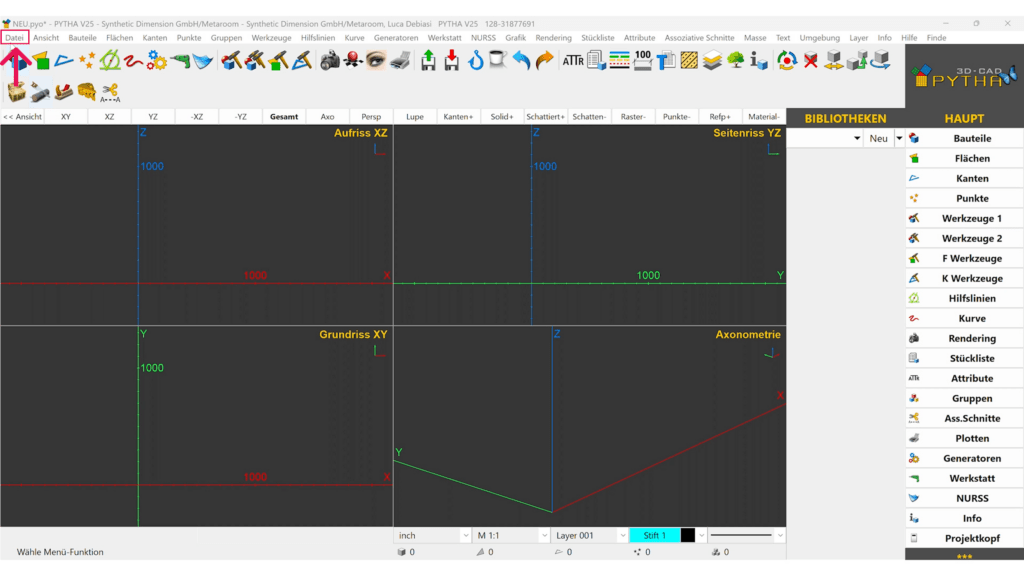Click the blue triangle Kanten toolbar icon
Image resolution: width=1024 pixels, height=576 pixels.
(64, 61)
